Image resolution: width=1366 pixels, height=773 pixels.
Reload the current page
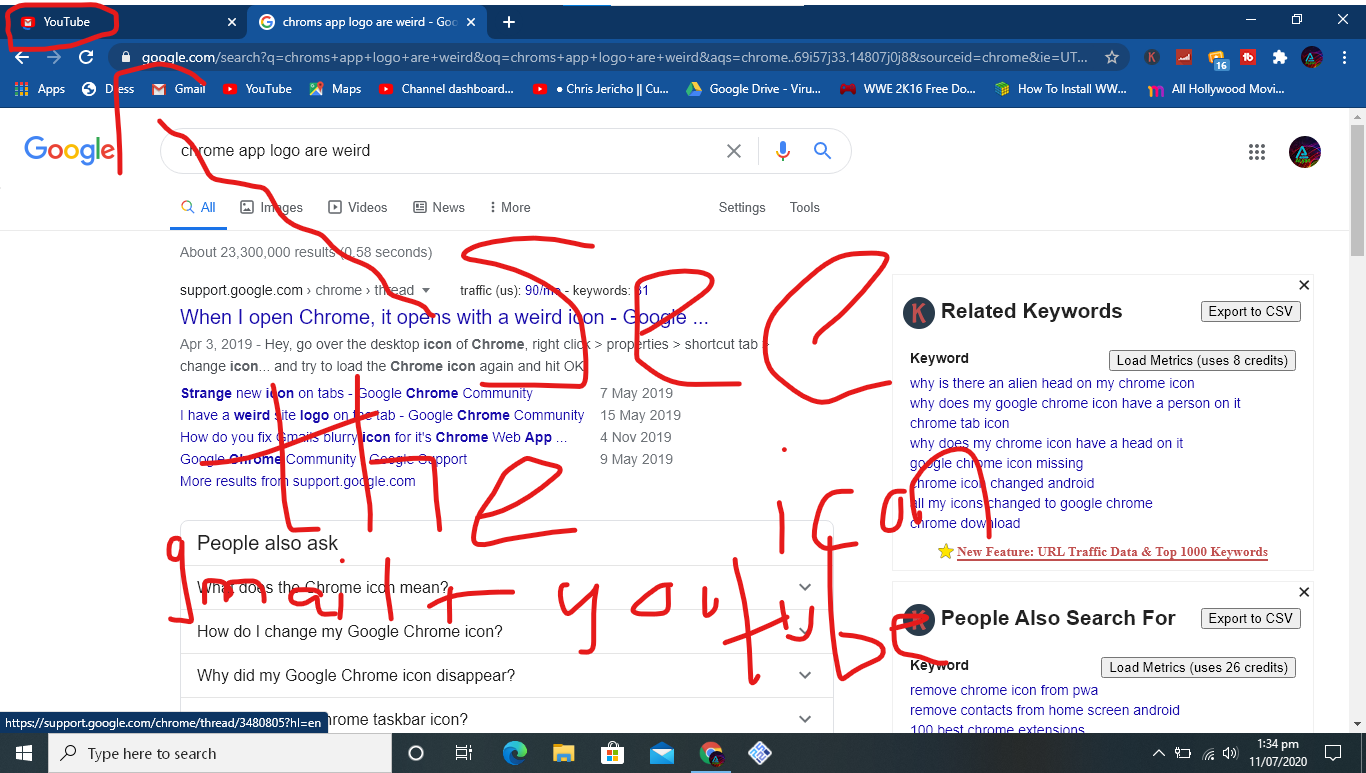86,58
